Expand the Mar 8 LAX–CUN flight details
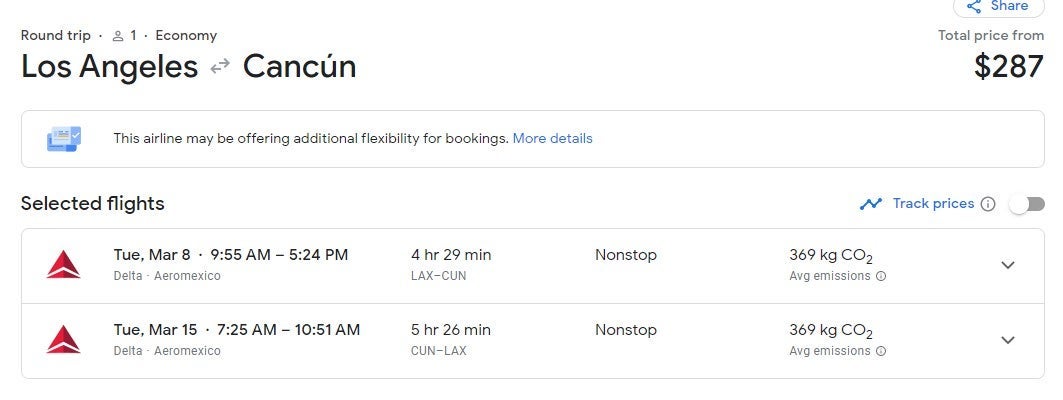The width and height of the screenshot is (1063, 400). point(1008,265)
